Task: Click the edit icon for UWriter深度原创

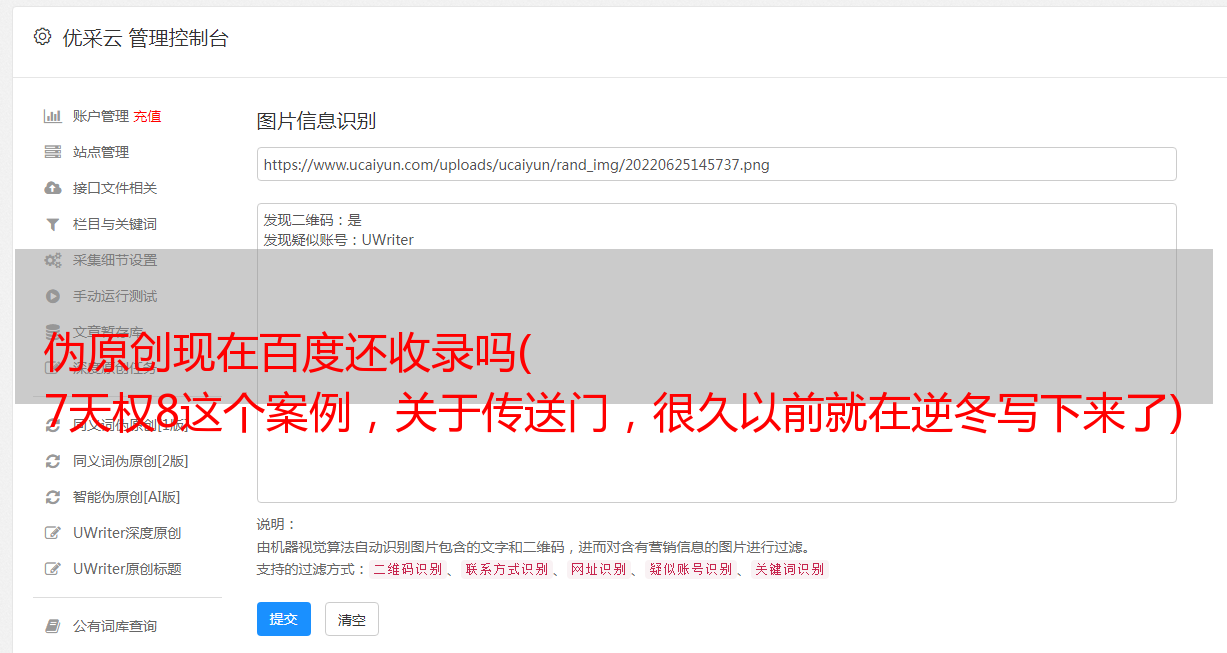Action: coord(53,533)
